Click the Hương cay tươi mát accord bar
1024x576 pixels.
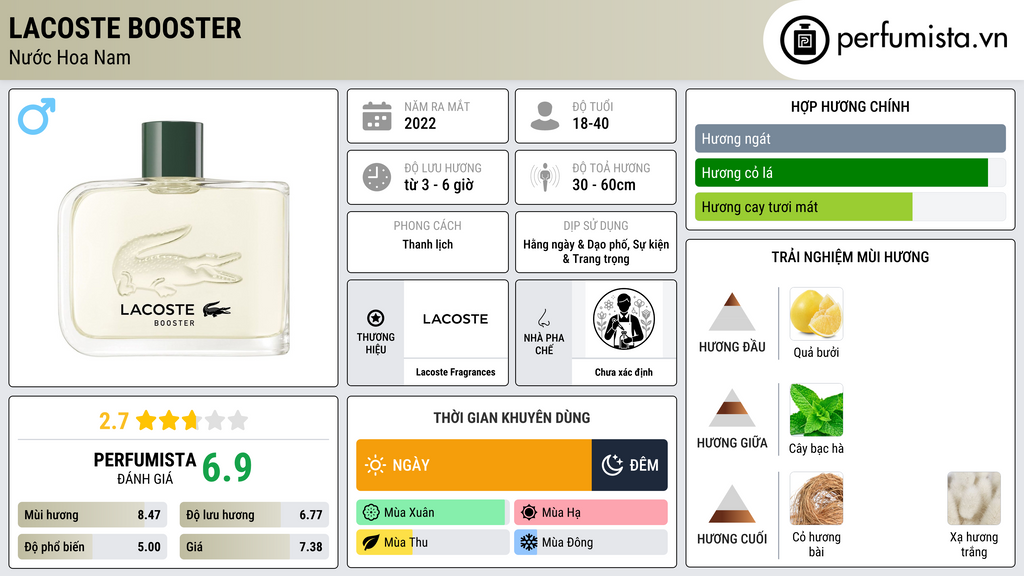(x=850, y=207)
